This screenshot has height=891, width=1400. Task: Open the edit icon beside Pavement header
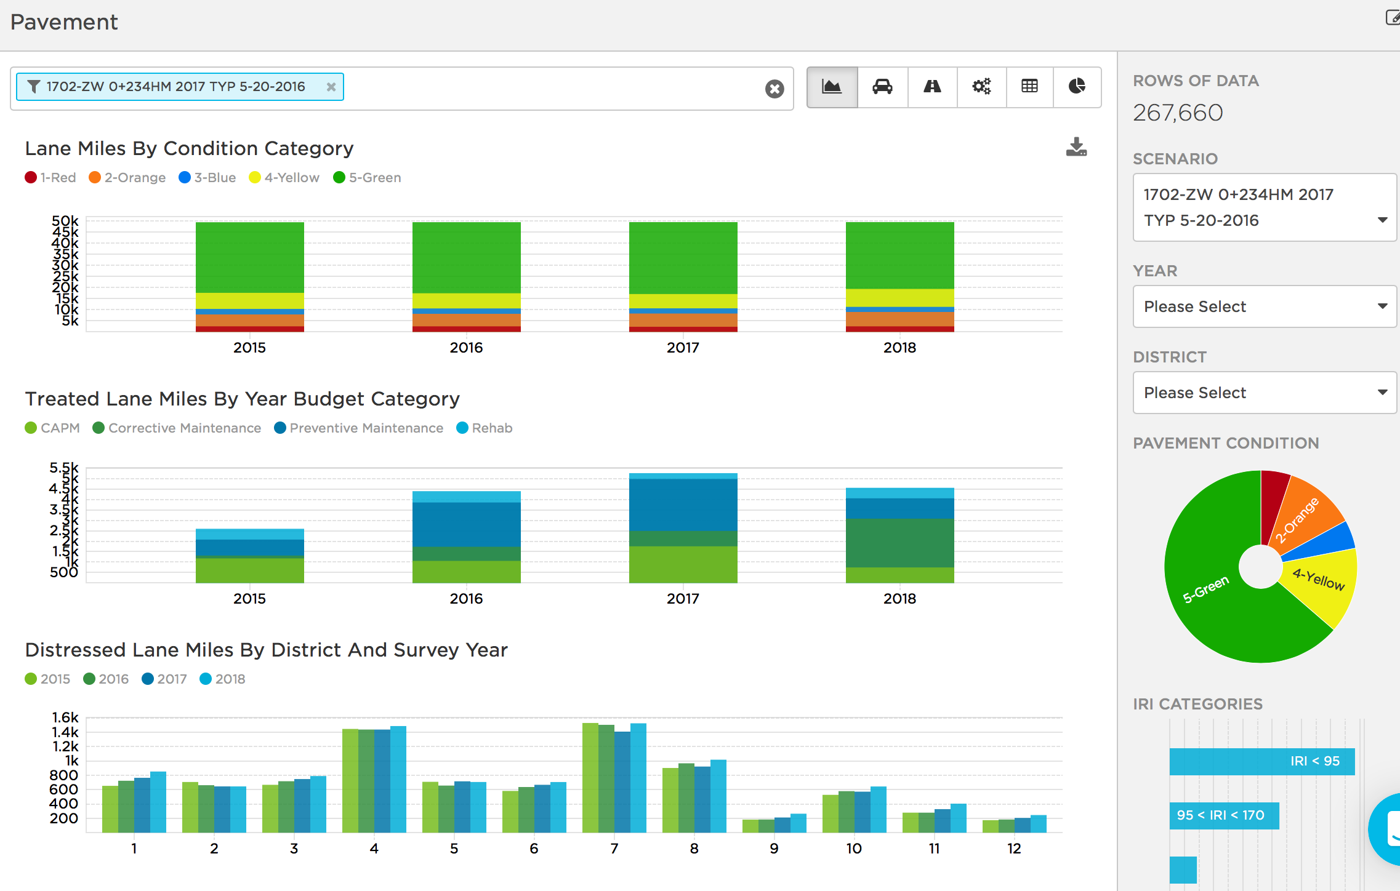(x=1392, y=17)
